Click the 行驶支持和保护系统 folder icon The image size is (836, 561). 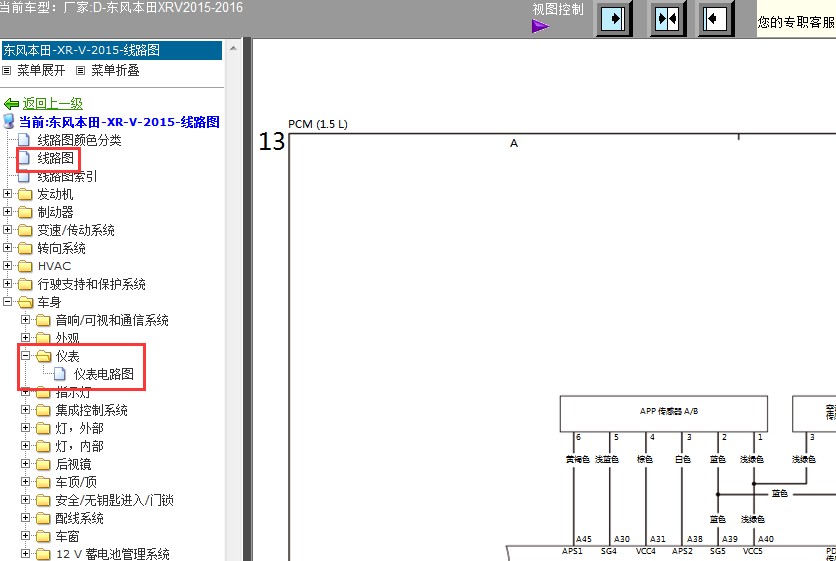click(25, 284)
